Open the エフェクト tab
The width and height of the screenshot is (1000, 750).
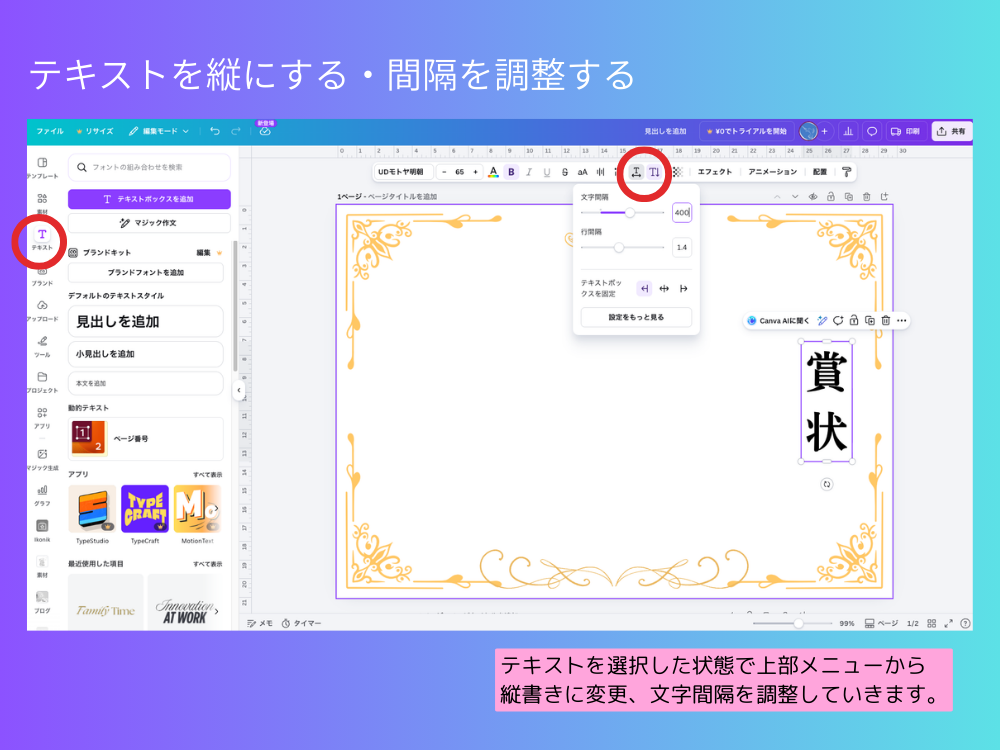coord(714,172)
